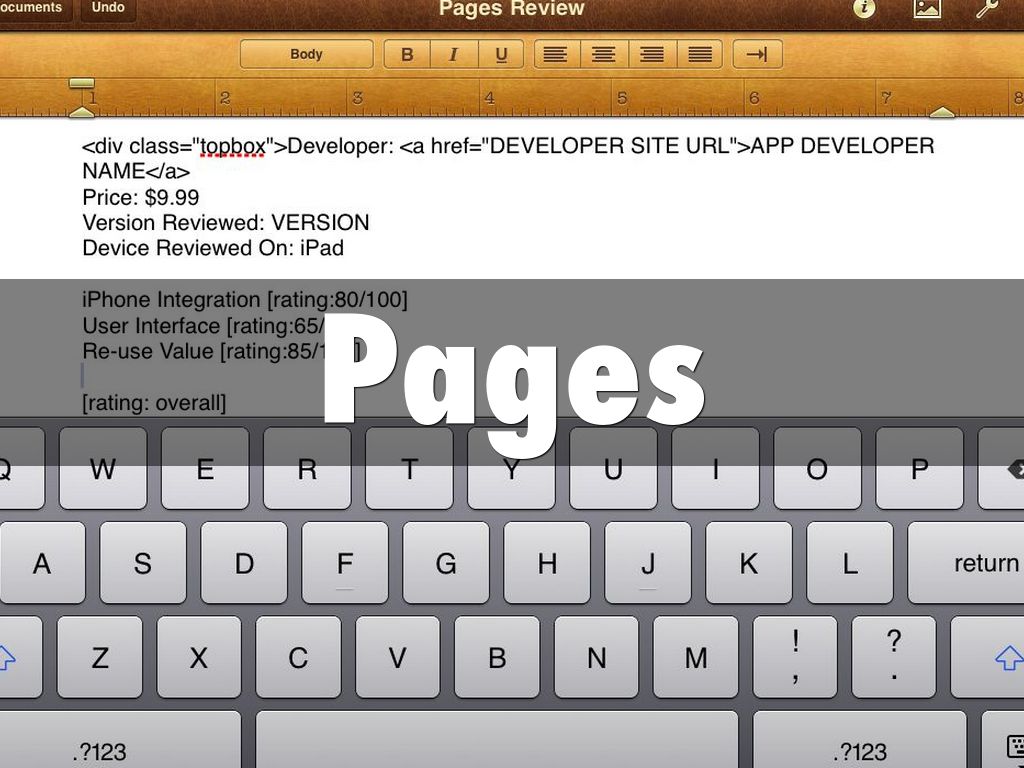
Task: Tap the right margin marker on the ruler
Action: pyautogui.click(x=942, y=112)
